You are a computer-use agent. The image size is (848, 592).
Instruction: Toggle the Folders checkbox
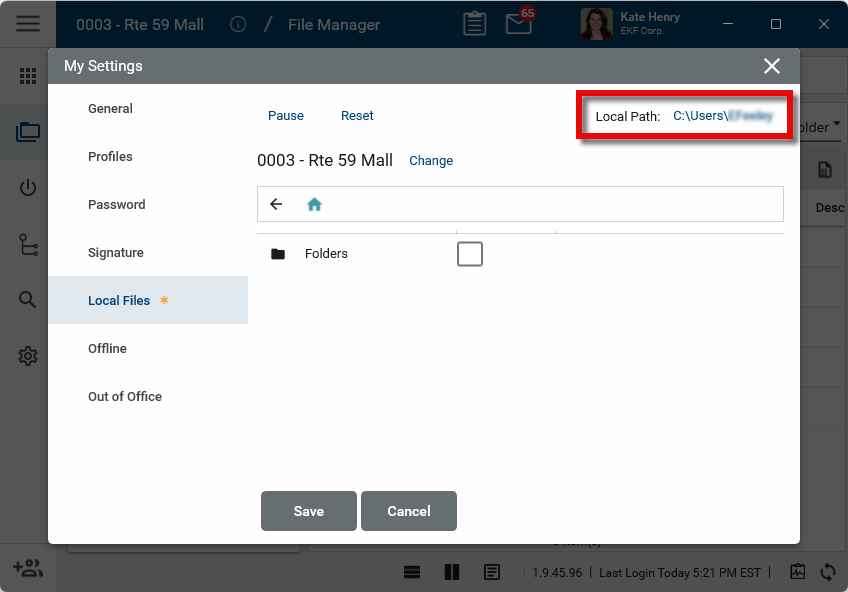coord(469,254)
